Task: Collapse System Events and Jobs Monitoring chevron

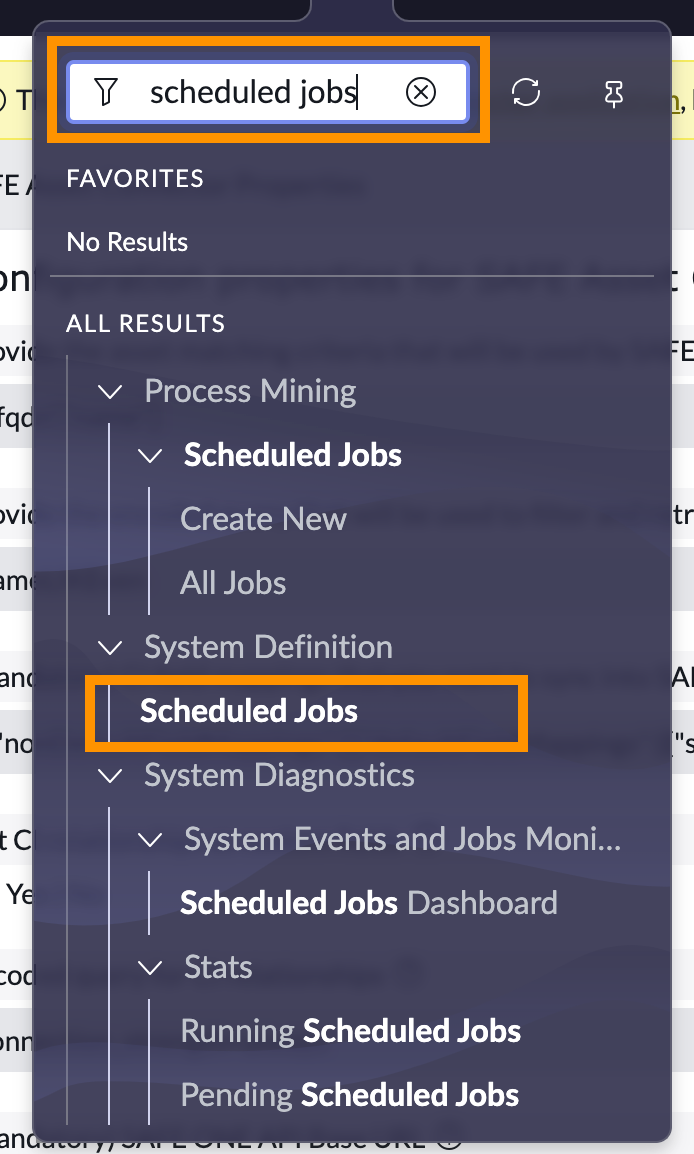Action: tap(150, 840)
